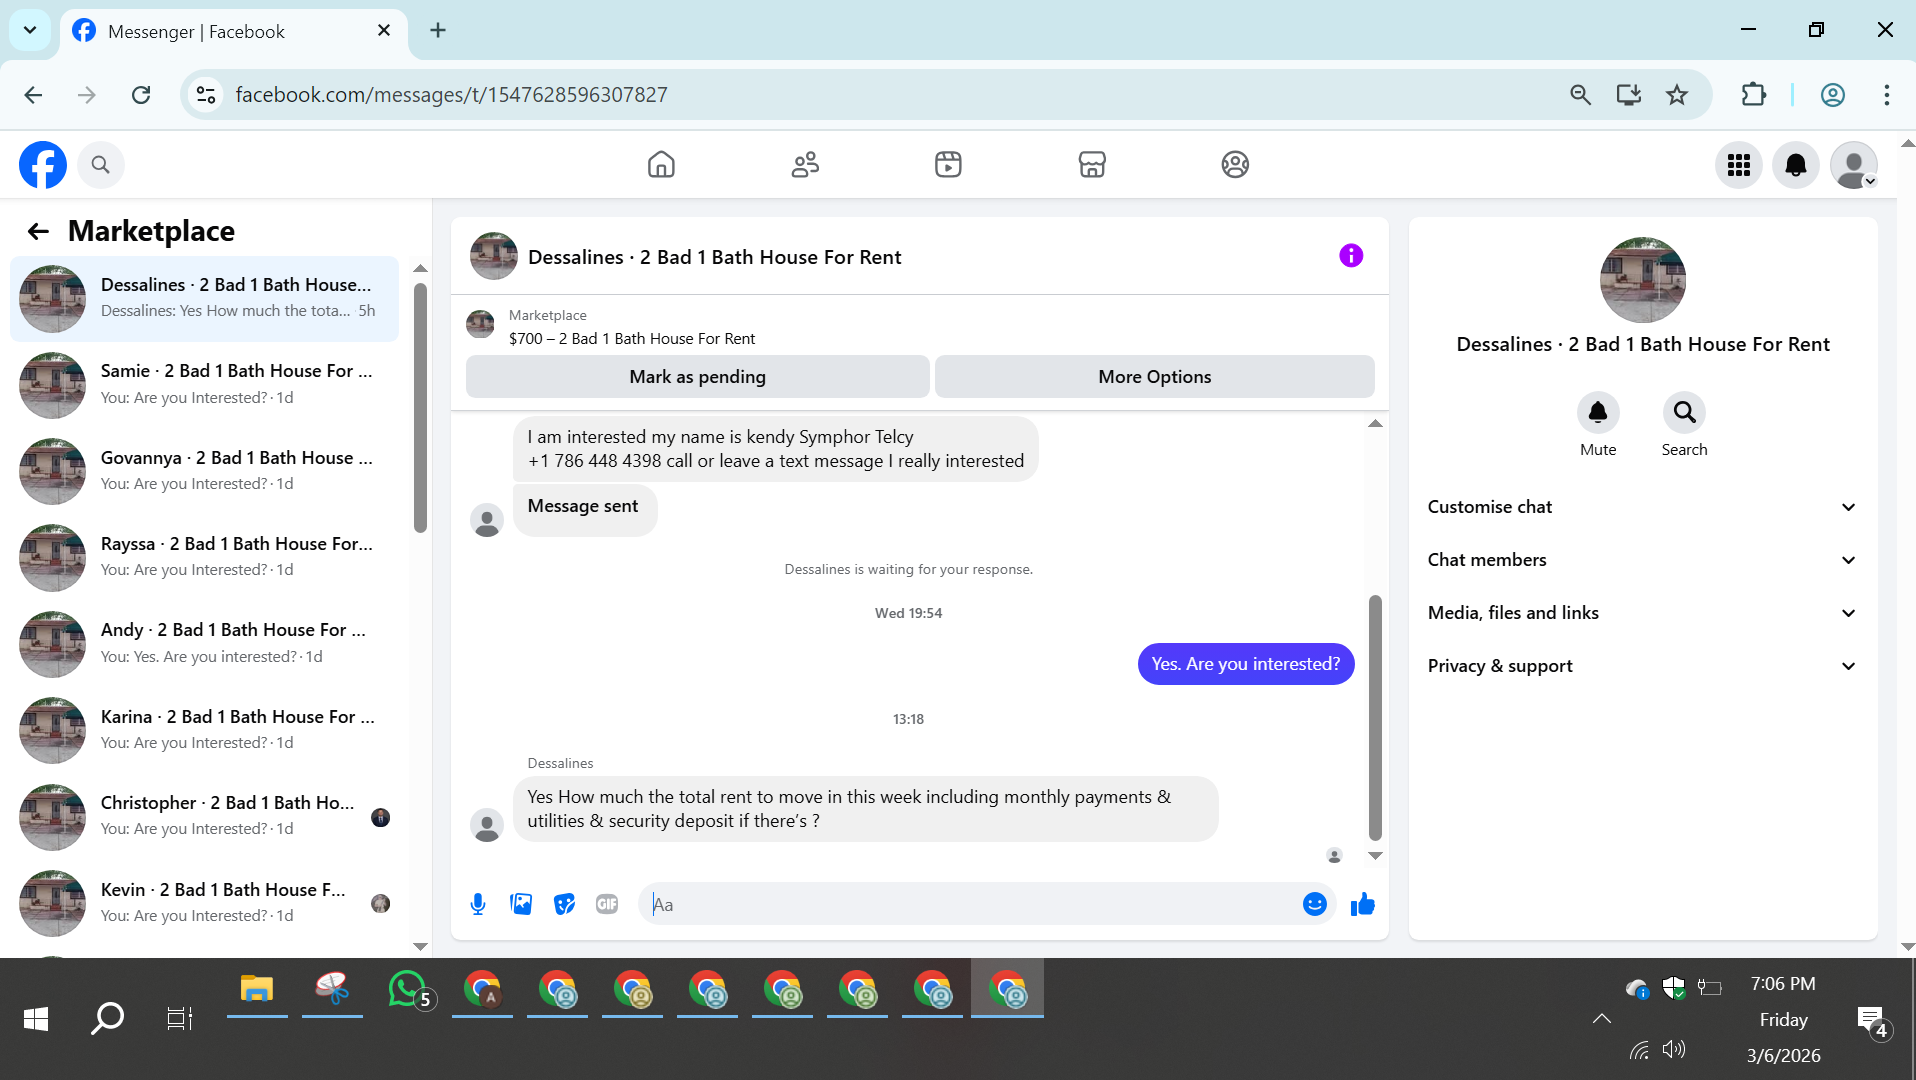Attach a photo using the image icon
1916x1080 pixels.
(521, 904)
